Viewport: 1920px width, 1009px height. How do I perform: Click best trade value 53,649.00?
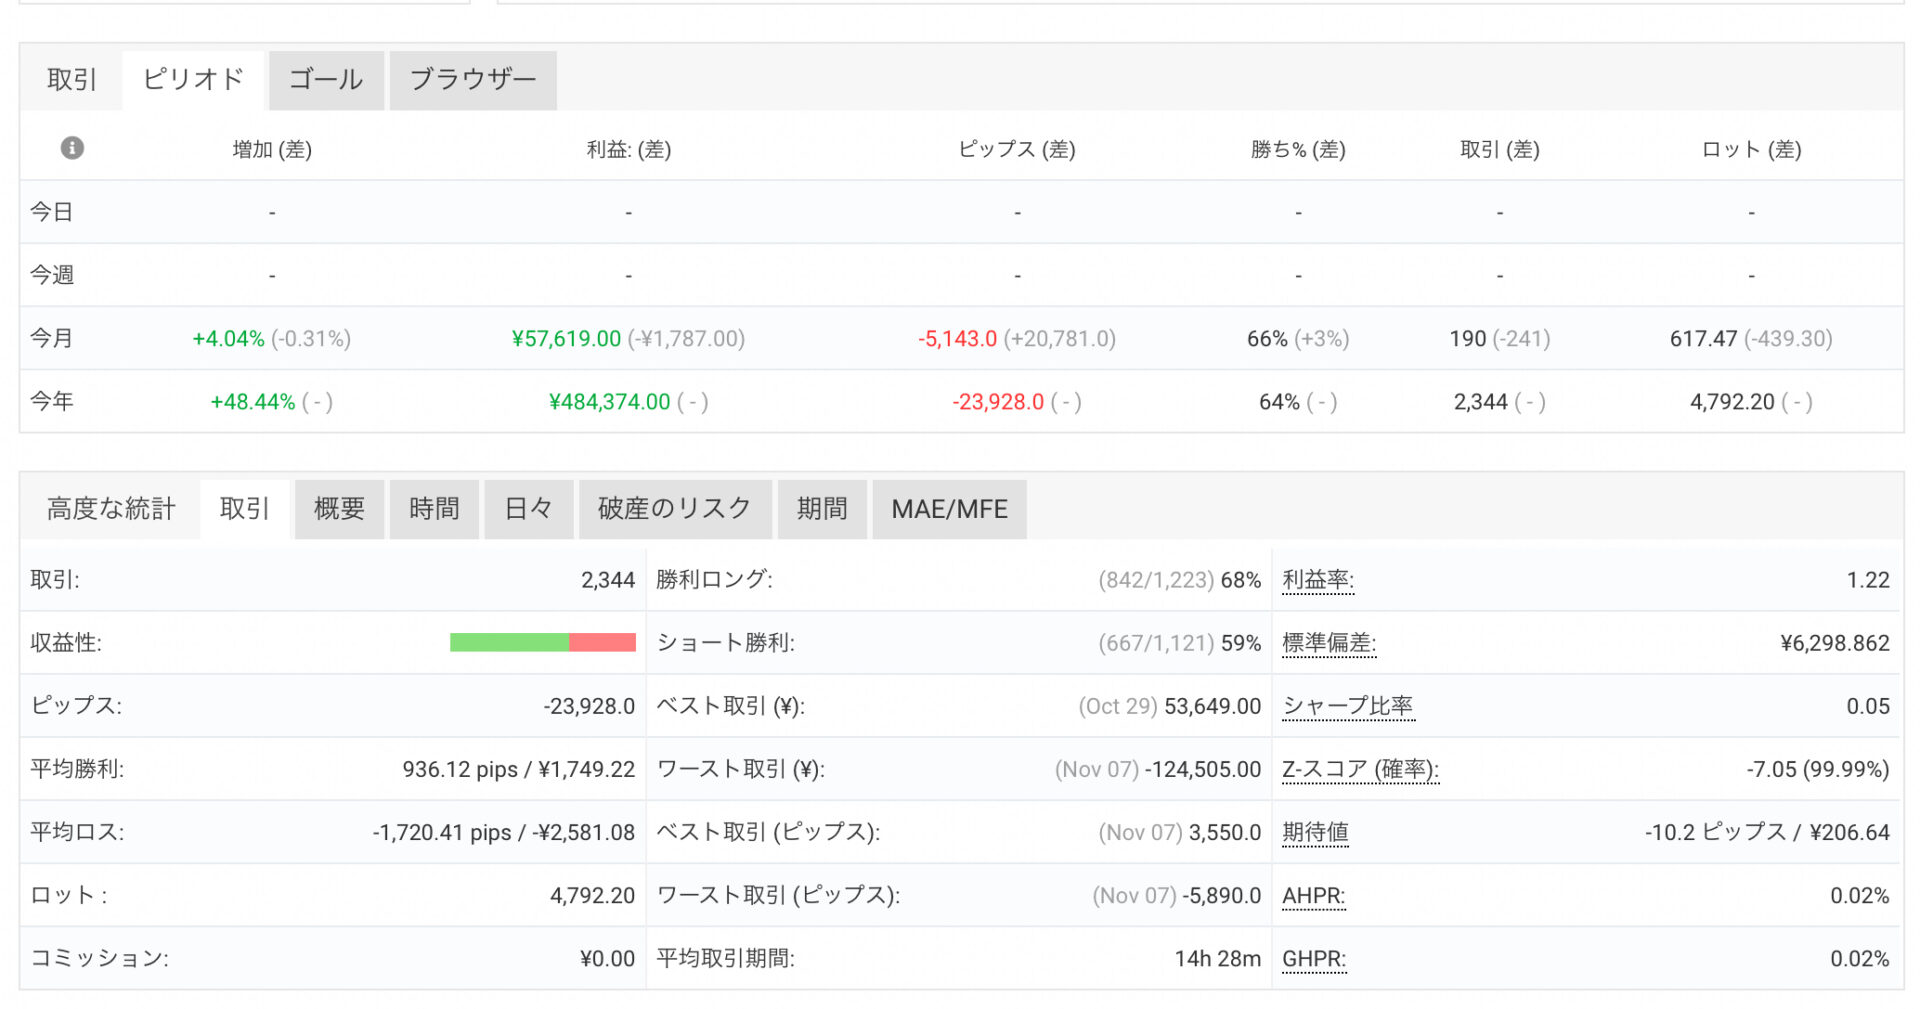tap(1212, 706)
